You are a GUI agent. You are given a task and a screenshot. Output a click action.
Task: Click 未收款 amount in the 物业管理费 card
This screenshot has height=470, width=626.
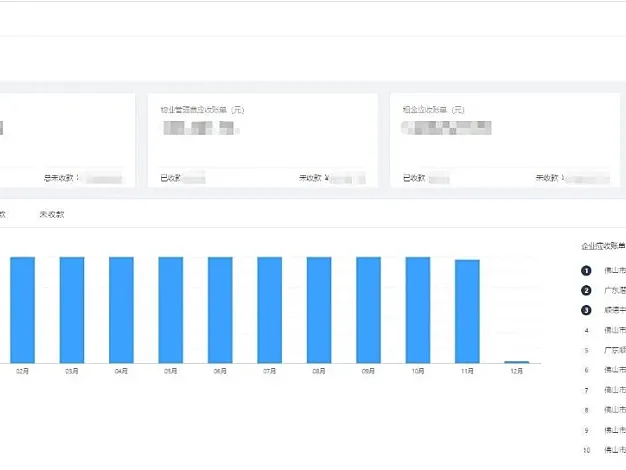coord(332,178)
